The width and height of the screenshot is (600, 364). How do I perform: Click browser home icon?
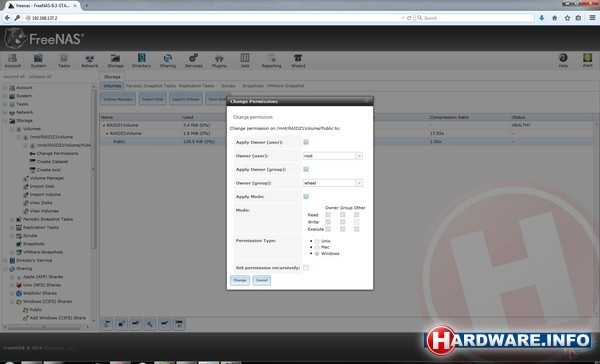pyautogui.click(x=554, y=18)
